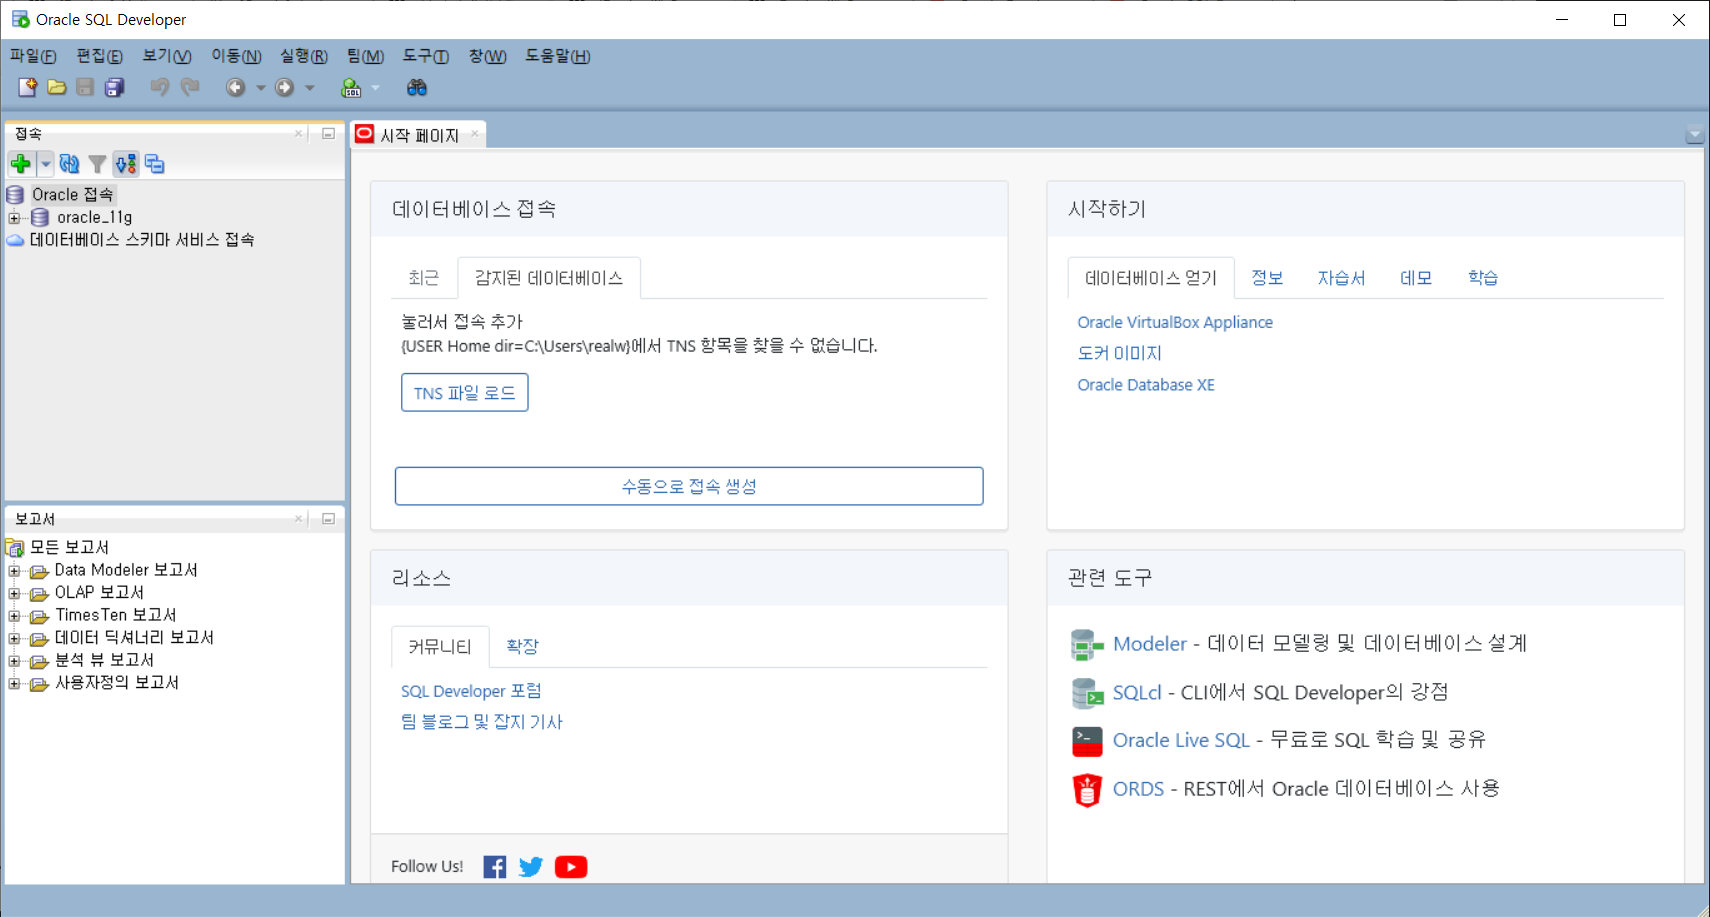This screenshot has width=1710, height=917.
Task: Minimize the 보고서 panel
Action: click(328, 519)
